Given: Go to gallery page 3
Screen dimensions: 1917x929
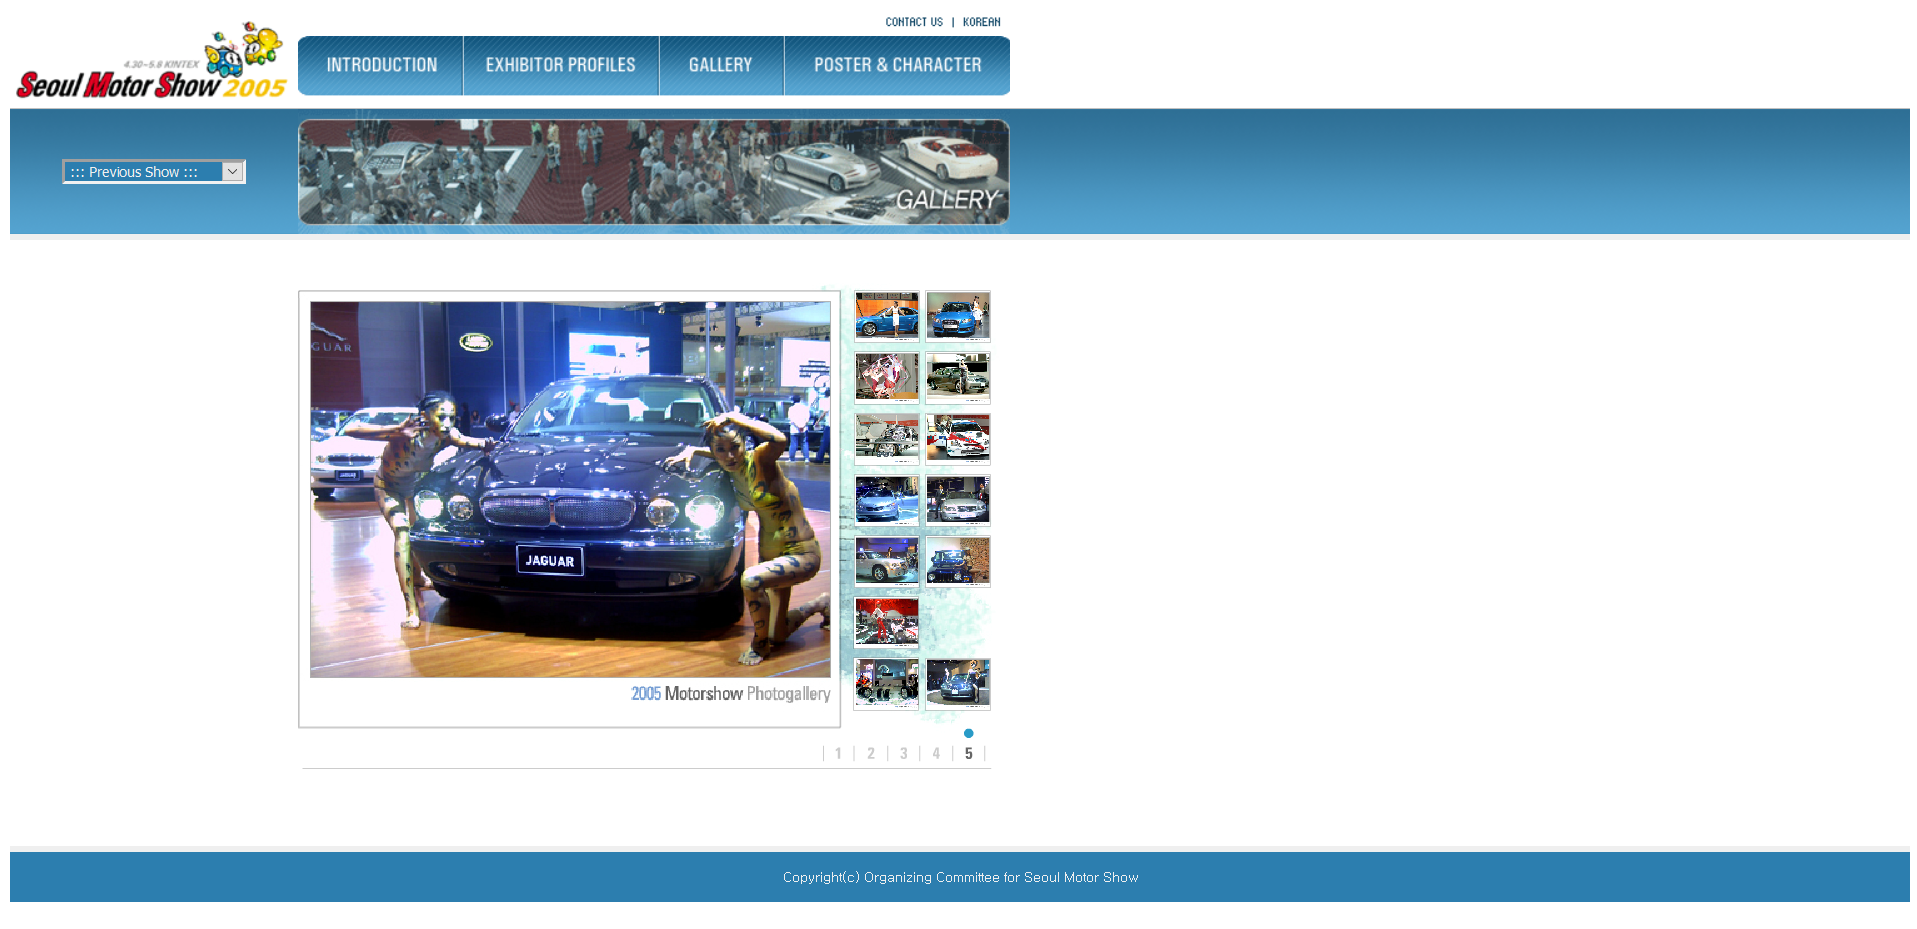Looking at the screenshot, I should click(904, 754).
